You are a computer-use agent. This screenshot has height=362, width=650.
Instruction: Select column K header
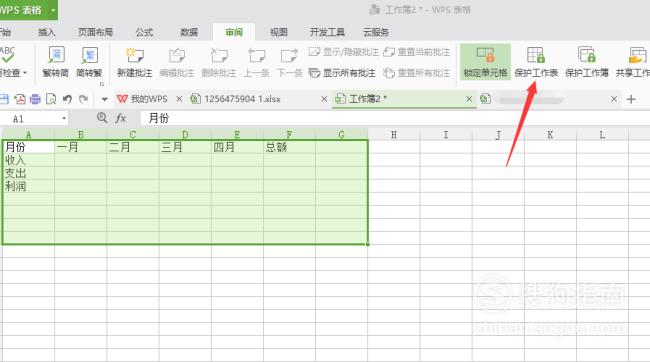[x=550, y=135]
